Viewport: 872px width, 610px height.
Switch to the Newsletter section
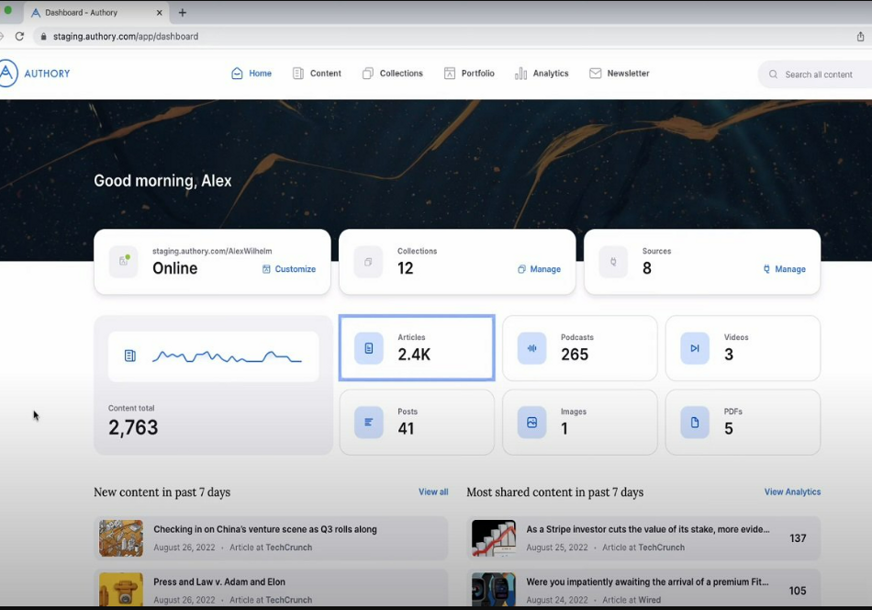tap(619, 73)
